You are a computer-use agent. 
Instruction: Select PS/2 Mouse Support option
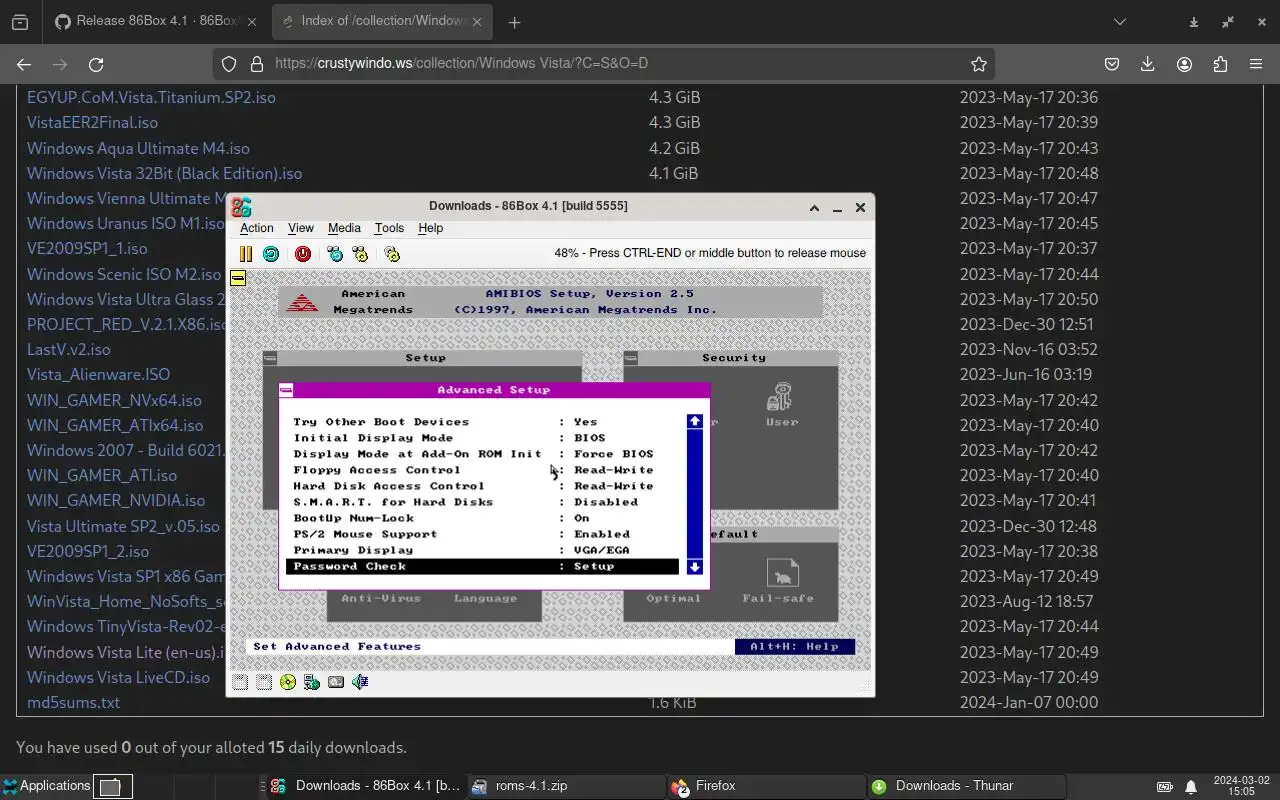[x=483, y=534]
